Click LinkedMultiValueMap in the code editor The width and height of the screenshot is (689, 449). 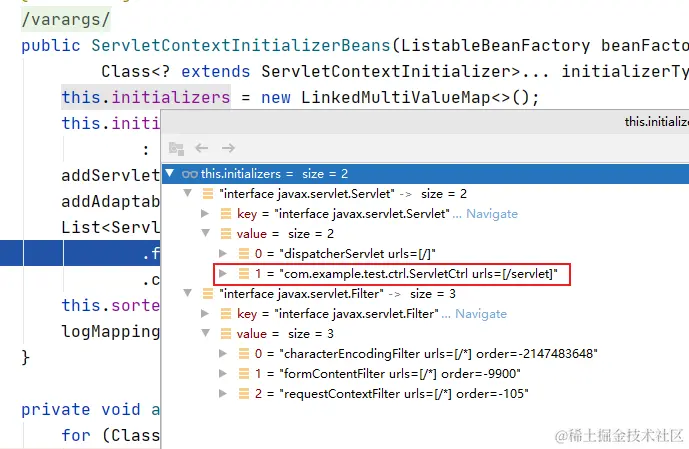coord(395,97)
